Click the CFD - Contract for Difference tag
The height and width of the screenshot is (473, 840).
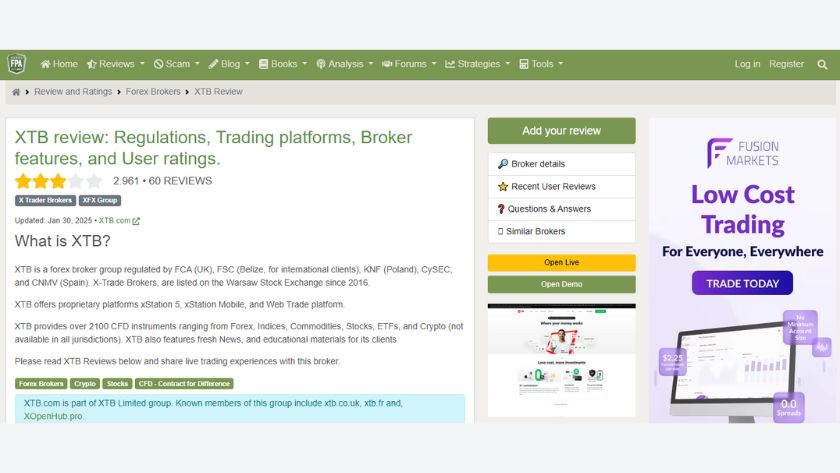tap(184, 384)
